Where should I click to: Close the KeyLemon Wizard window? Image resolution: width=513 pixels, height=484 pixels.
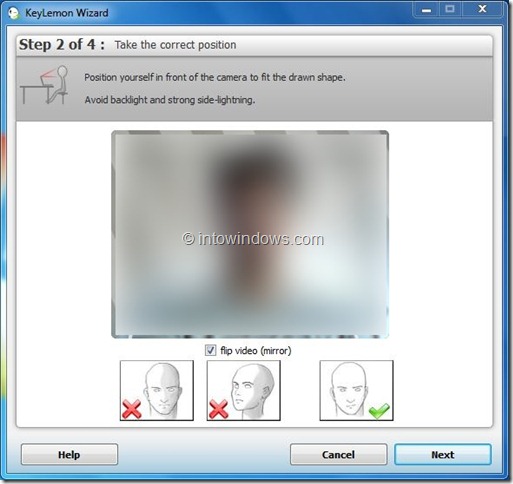coord(482,10)
